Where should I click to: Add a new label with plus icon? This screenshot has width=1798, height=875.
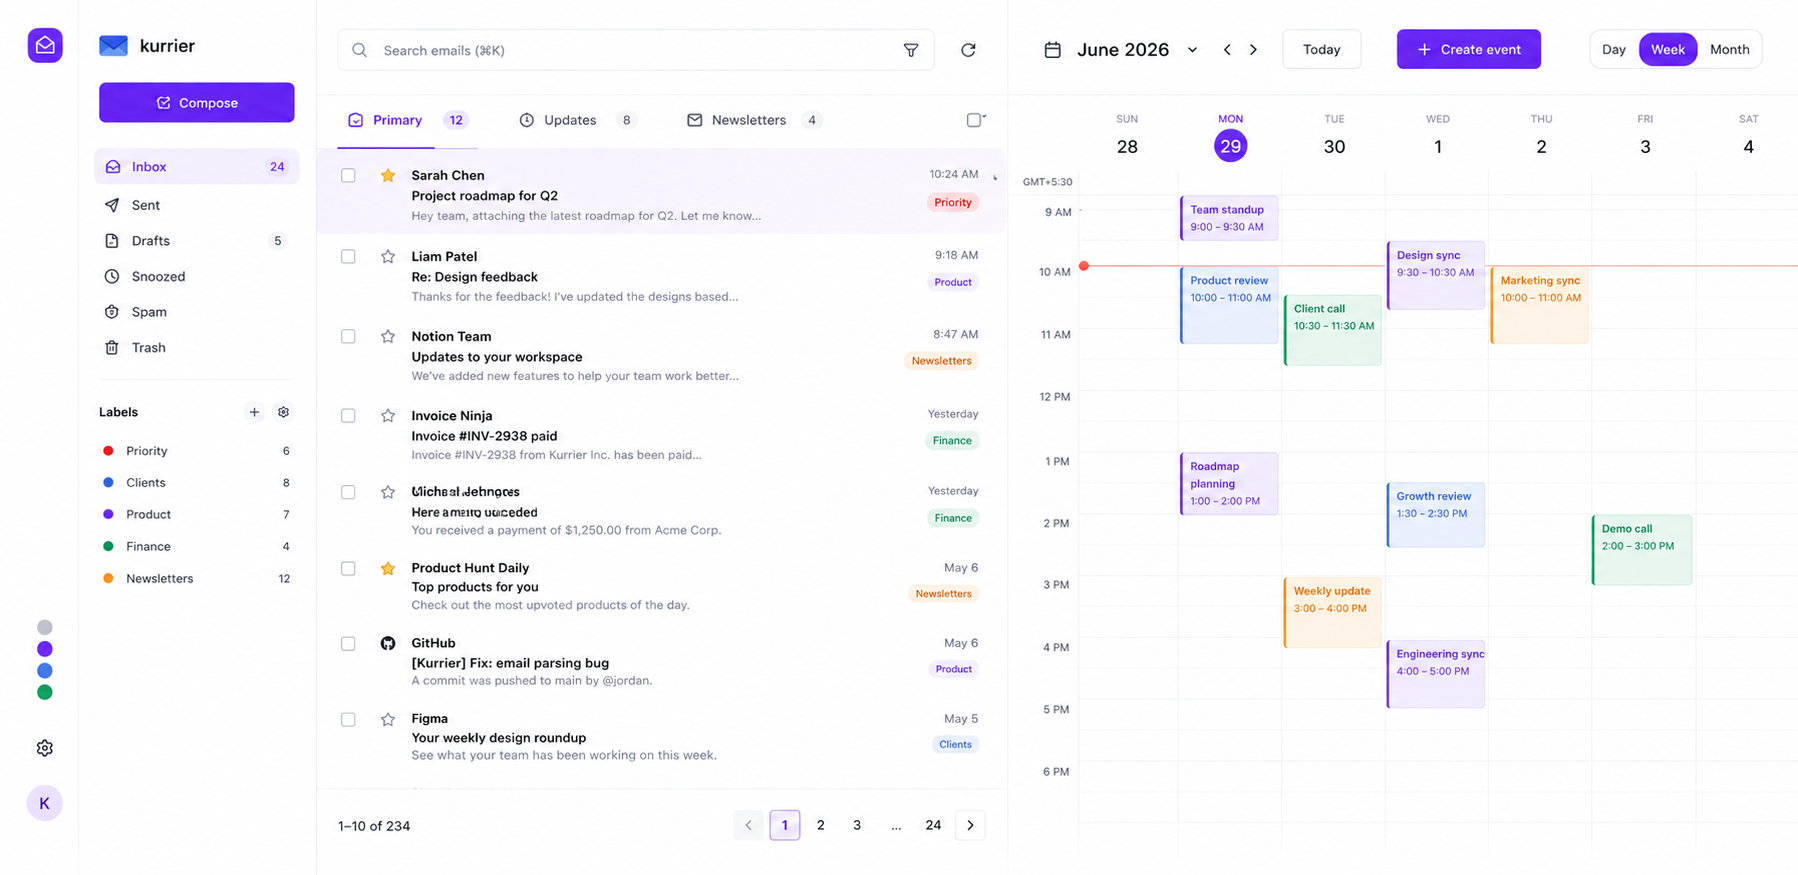(x=254, y=412)
